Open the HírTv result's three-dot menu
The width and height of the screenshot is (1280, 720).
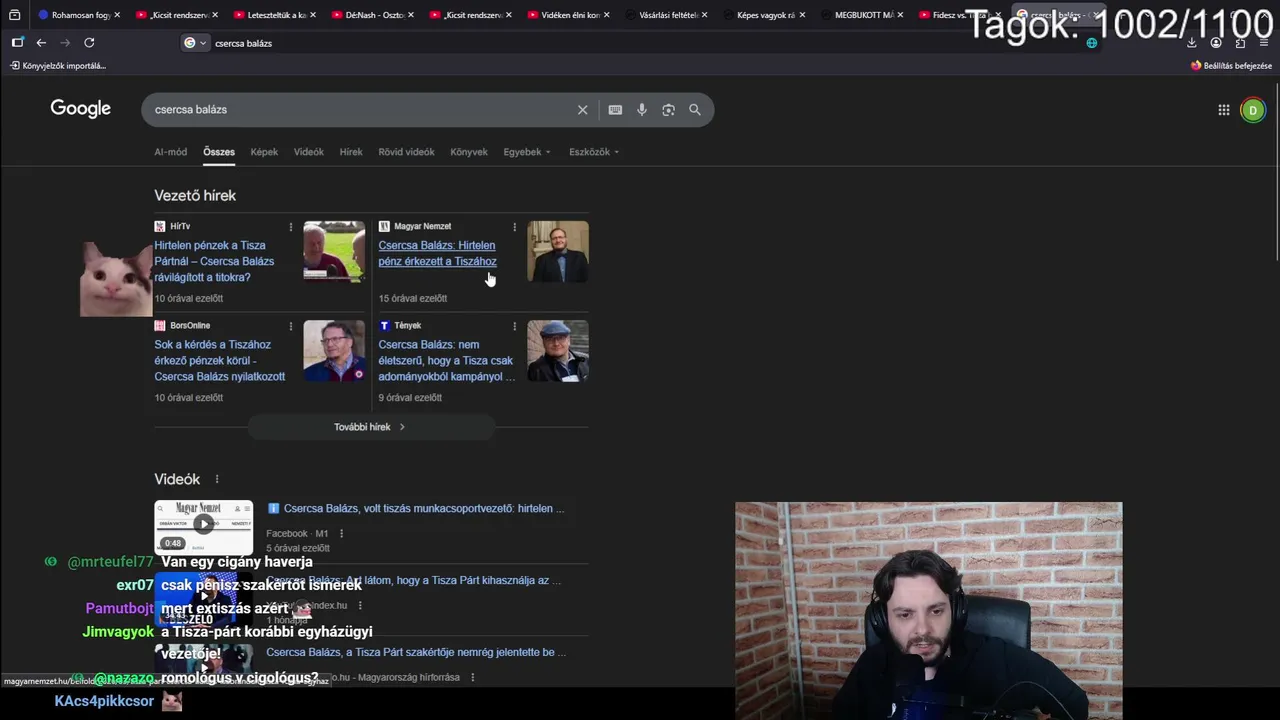[291, 227]
